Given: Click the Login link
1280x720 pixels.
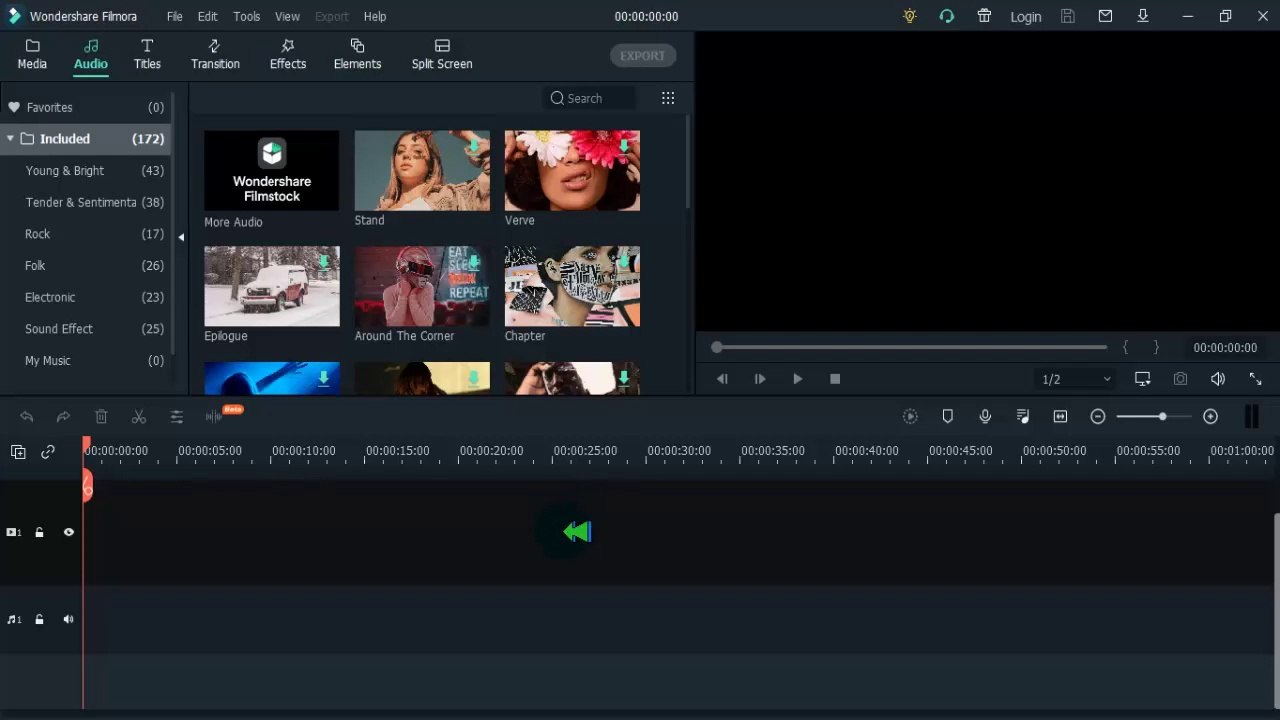Looking at the screenshot, I should 1025,17.
